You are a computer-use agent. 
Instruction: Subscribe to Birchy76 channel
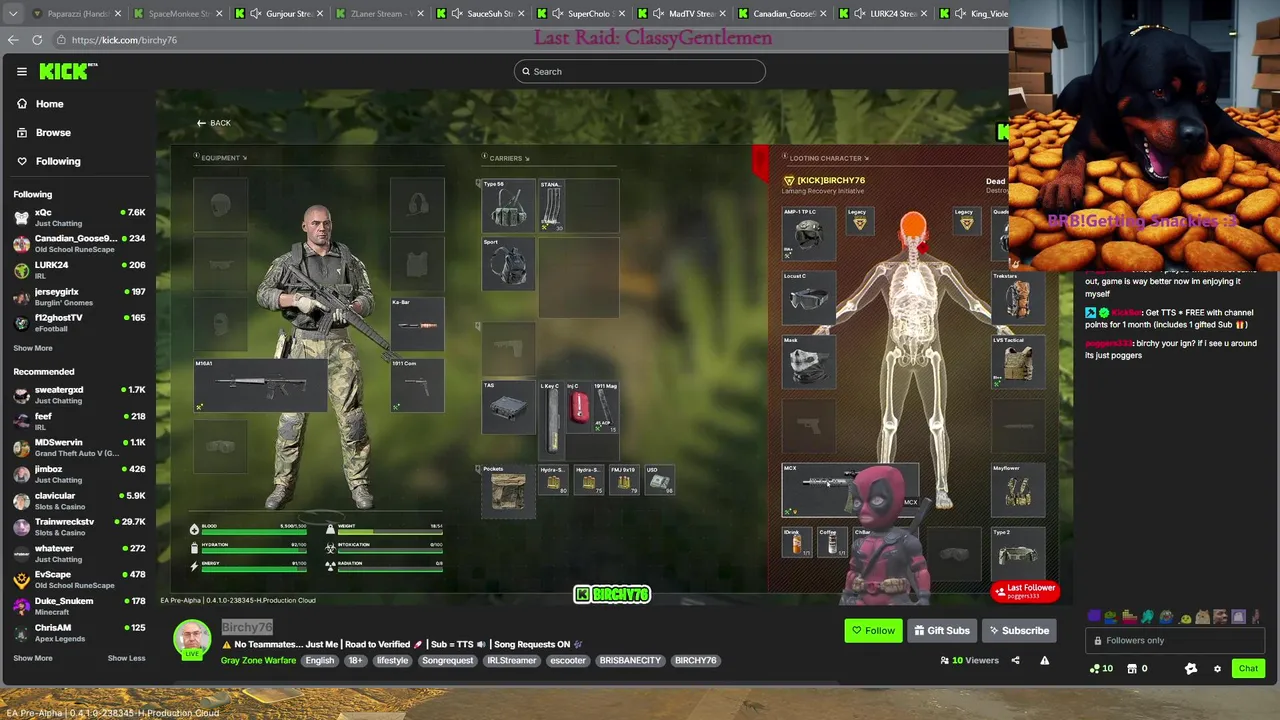click(x=1019, y=630)
